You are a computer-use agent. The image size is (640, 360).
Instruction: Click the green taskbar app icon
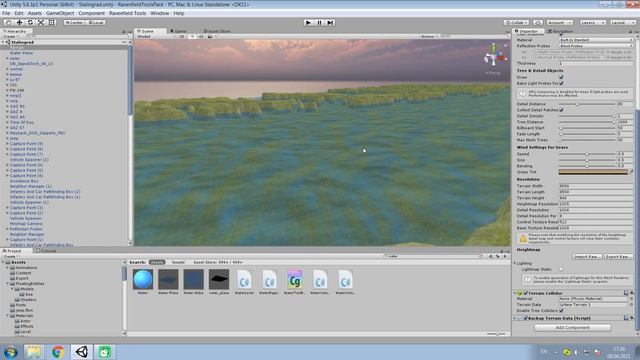click(x=104, y=351)
